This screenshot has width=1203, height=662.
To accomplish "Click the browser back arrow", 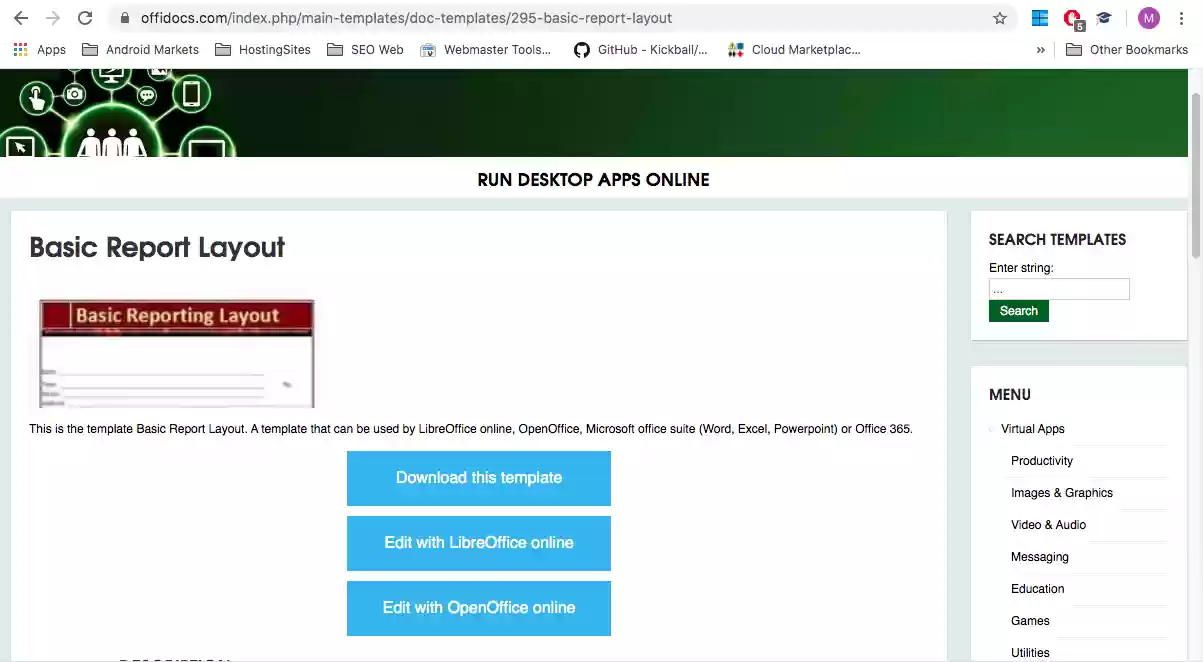I will pos(21,18).
